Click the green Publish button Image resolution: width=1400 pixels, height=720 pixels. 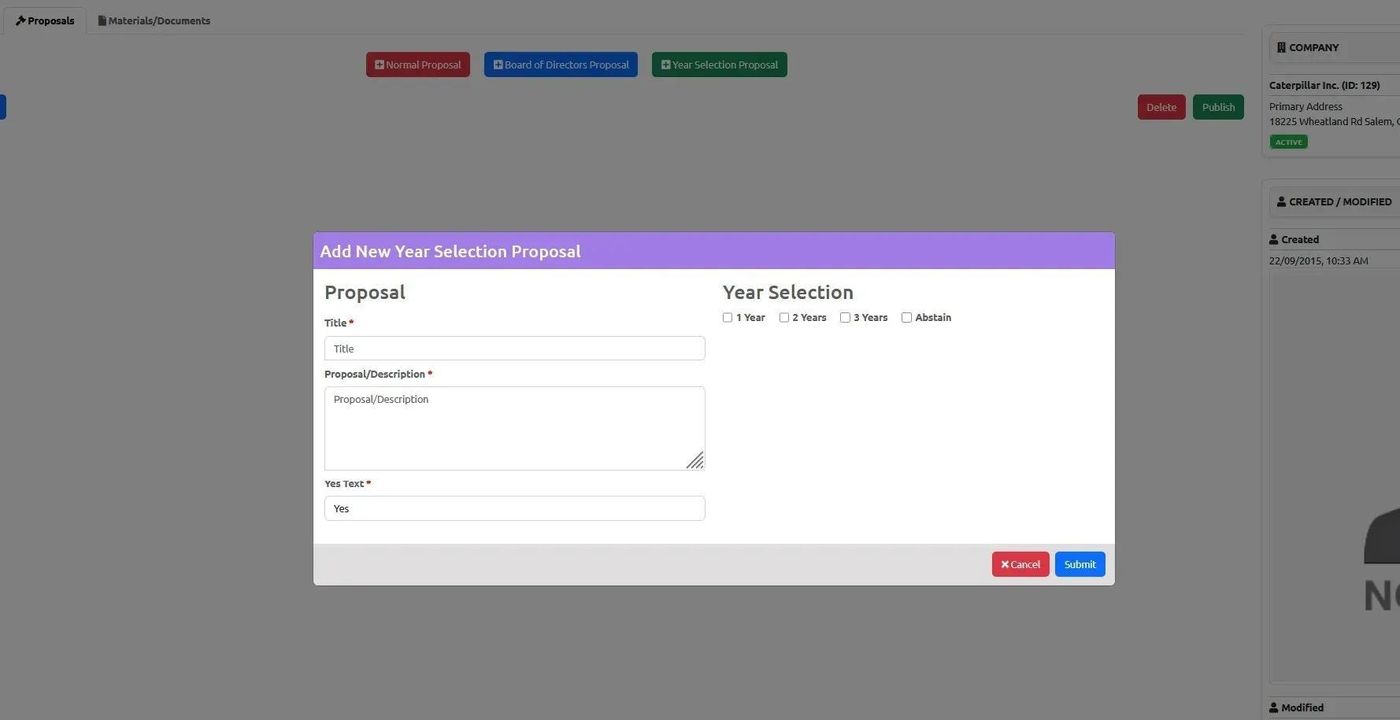point(1217,108)
